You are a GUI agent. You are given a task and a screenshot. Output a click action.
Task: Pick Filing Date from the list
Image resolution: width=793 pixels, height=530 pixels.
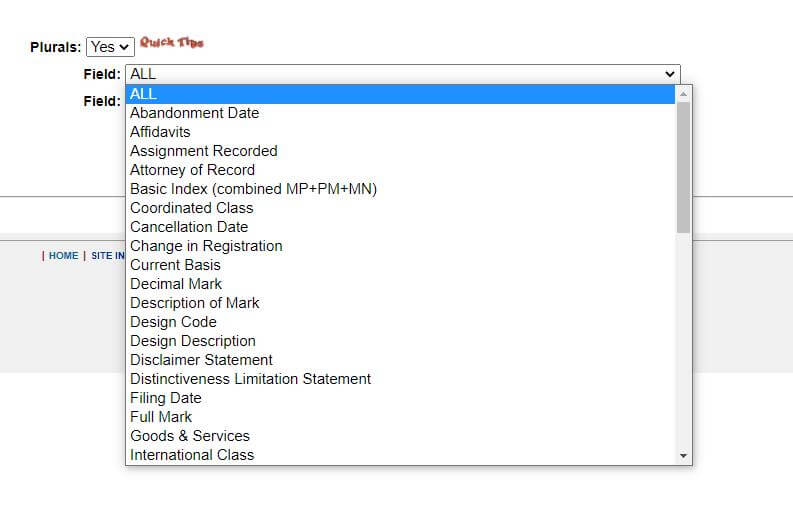tap(165, 398)
